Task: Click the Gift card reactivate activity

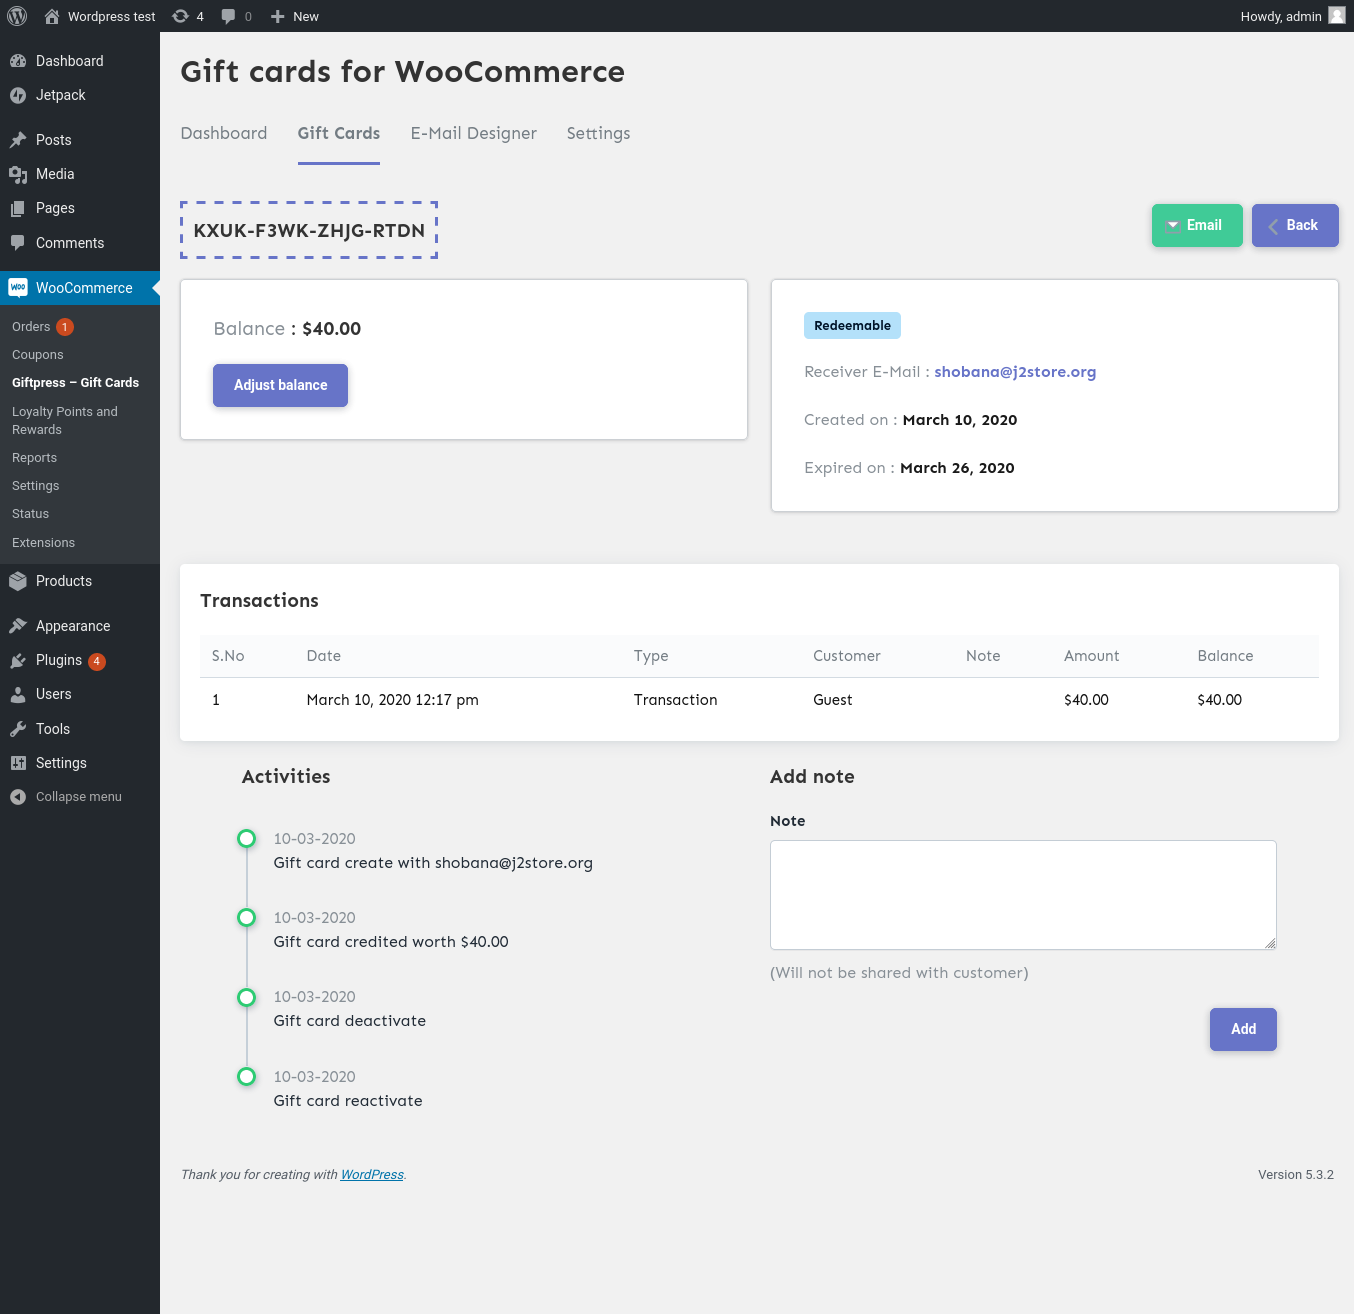Action: click(348, 1101)
